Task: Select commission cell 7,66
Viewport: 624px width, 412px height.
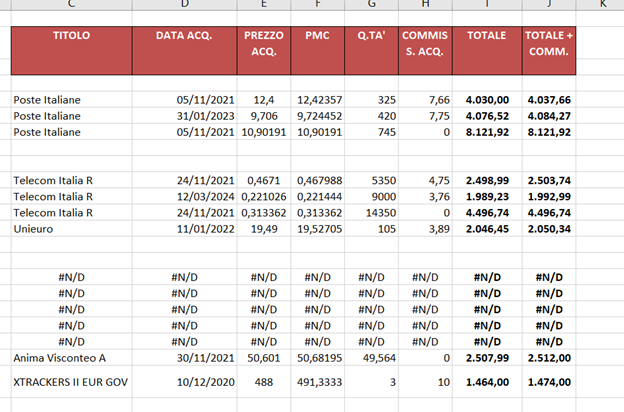Action: 425,100
